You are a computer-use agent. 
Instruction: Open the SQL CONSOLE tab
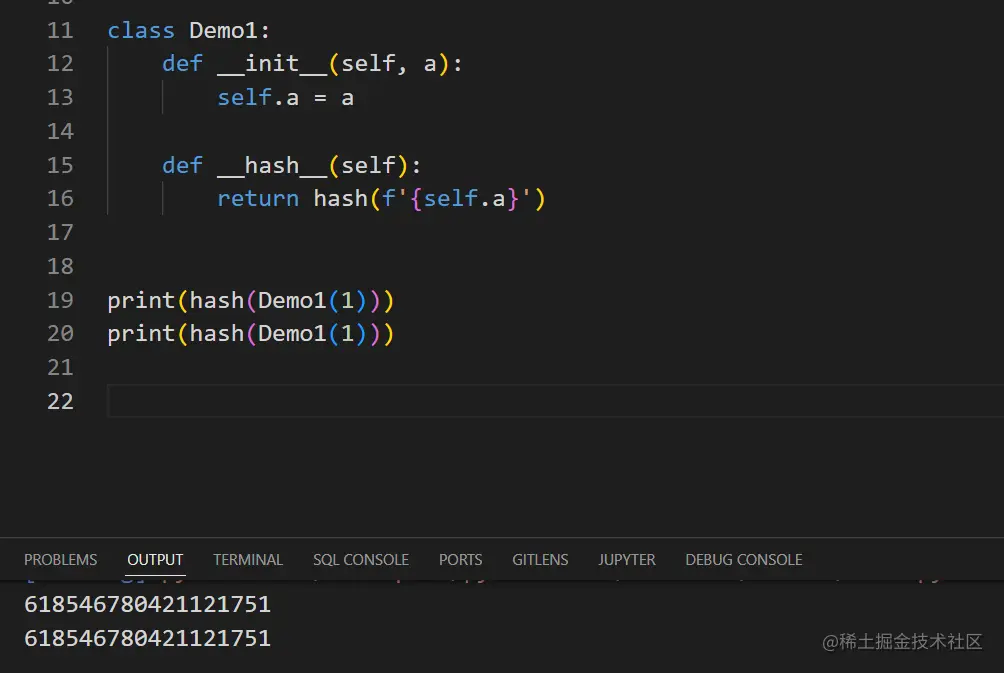click(360, 560)
